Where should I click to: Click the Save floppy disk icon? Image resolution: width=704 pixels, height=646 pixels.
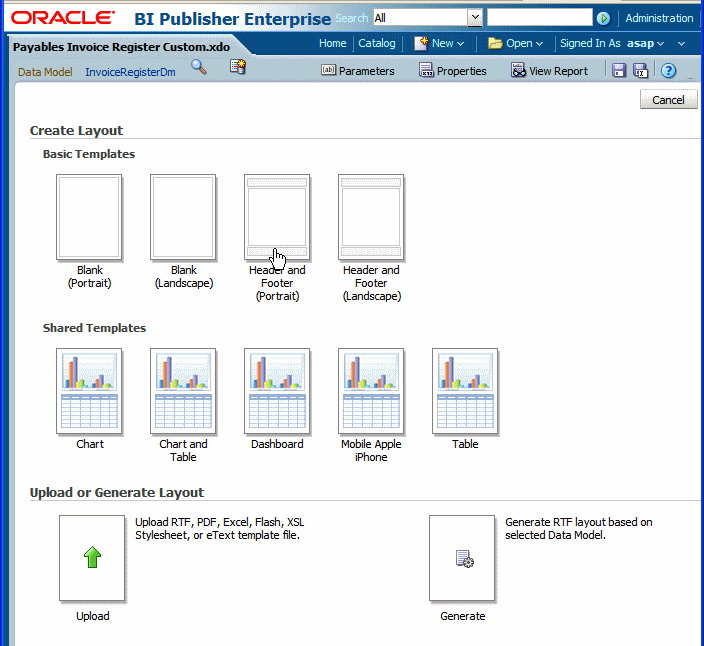(619, 70)
